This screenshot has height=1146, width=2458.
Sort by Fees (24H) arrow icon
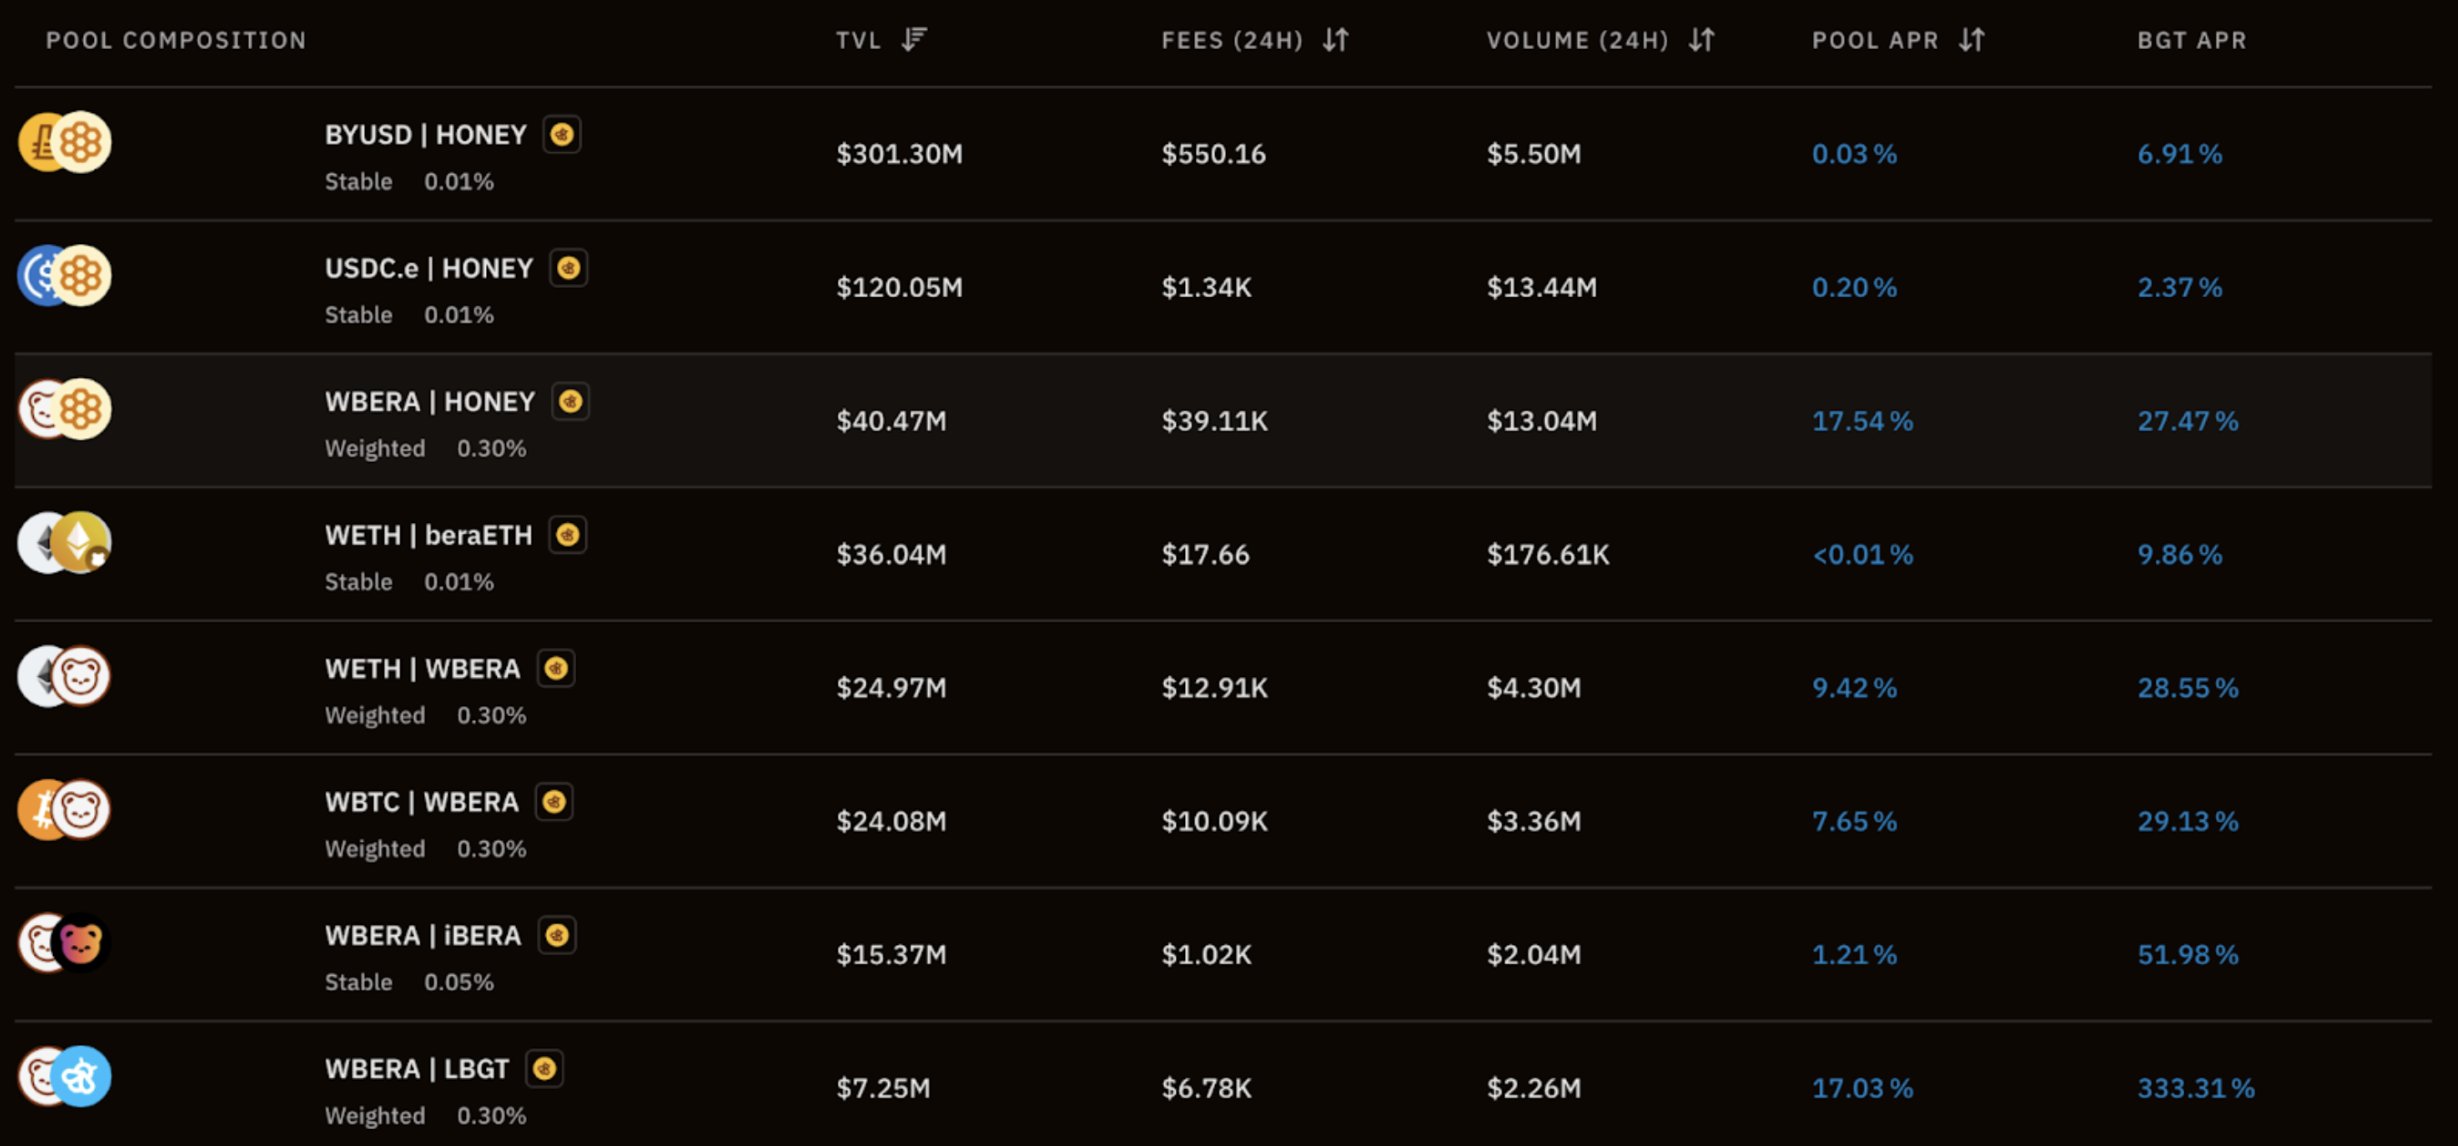(x=1336, y=40)
